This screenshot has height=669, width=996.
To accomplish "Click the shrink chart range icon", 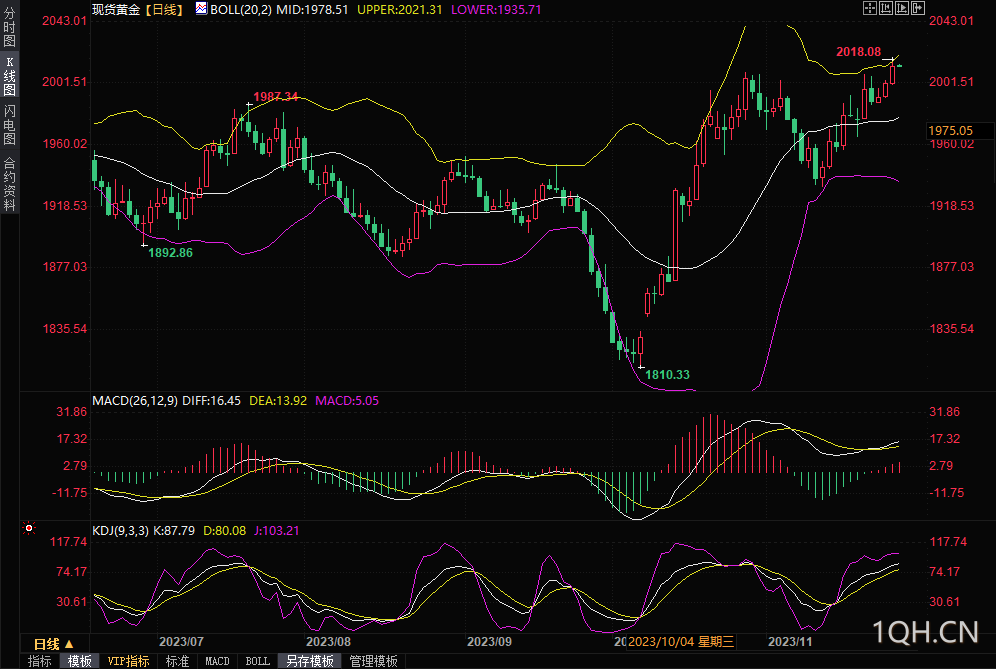I will tap(885, 8).
